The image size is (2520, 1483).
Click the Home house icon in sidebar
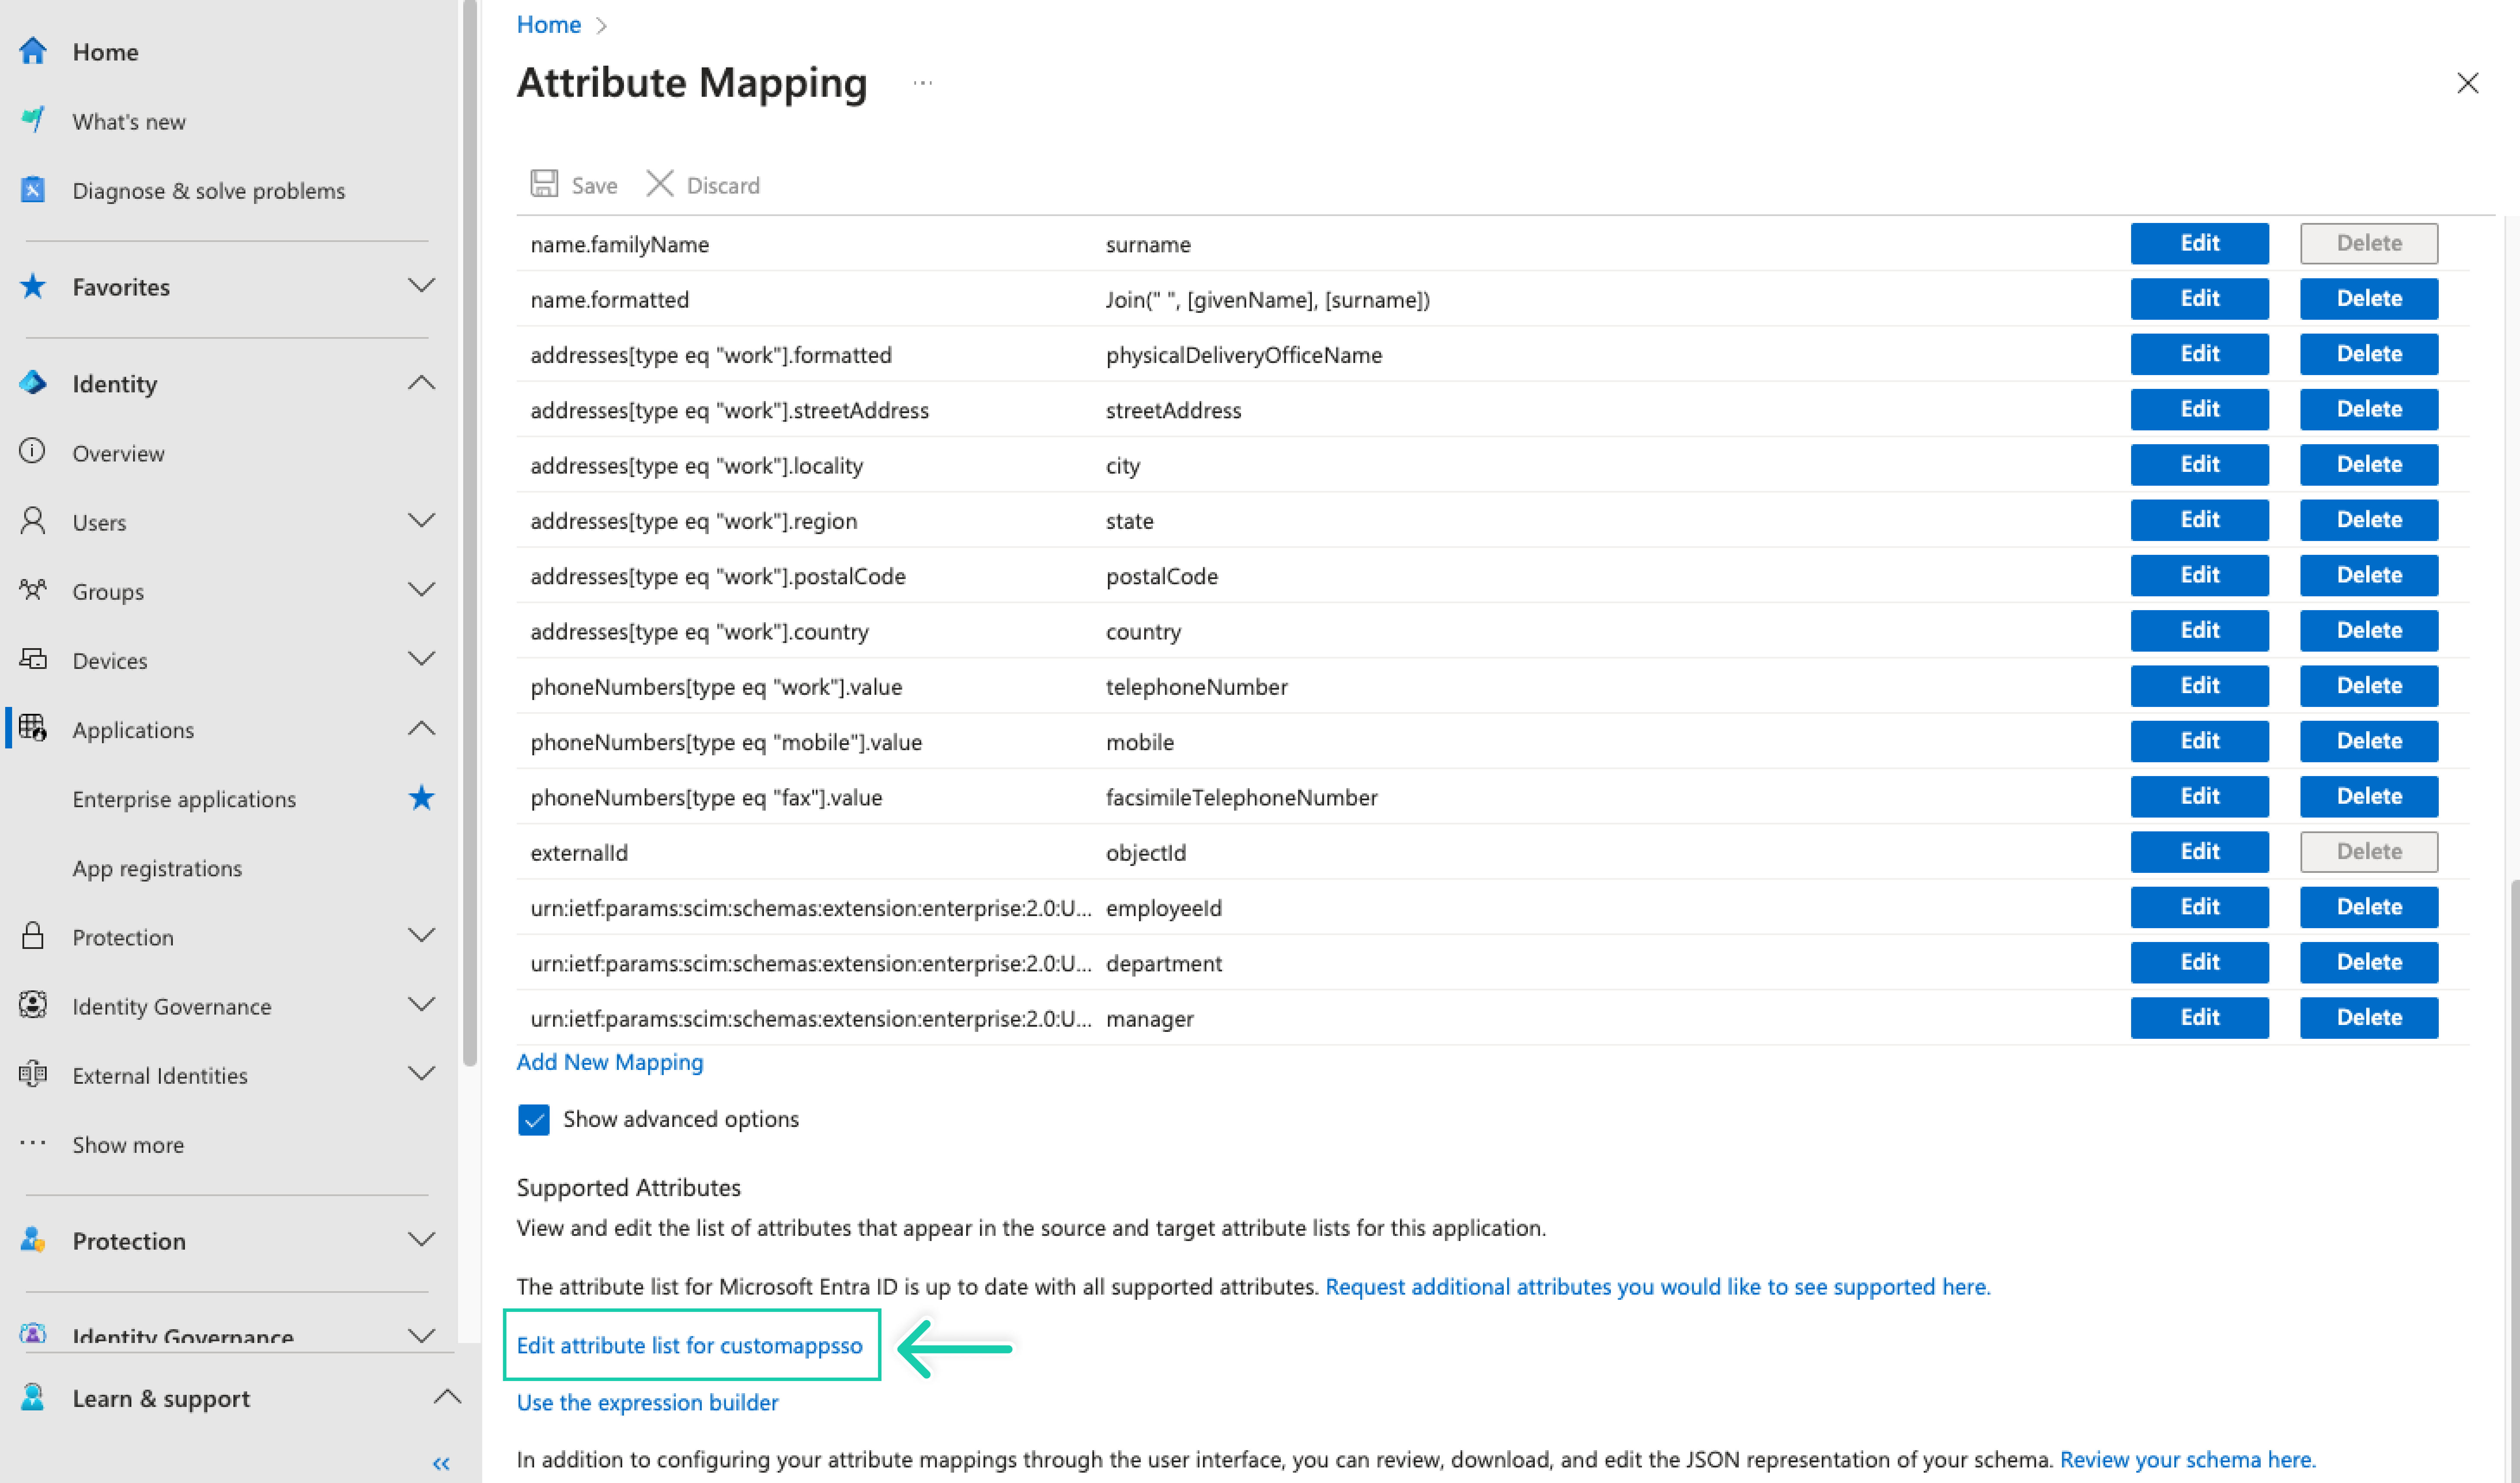tap(33, 51)
